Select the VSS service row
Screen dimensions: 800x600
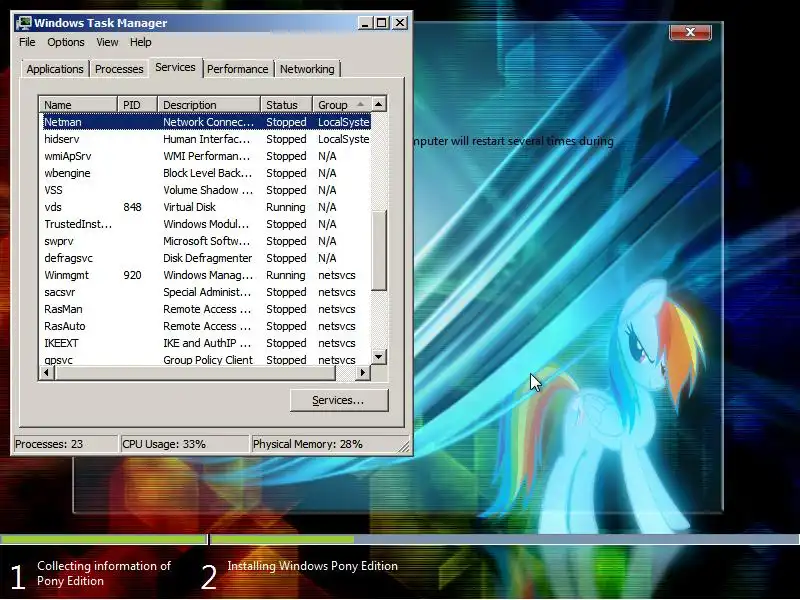click(206, 190)
